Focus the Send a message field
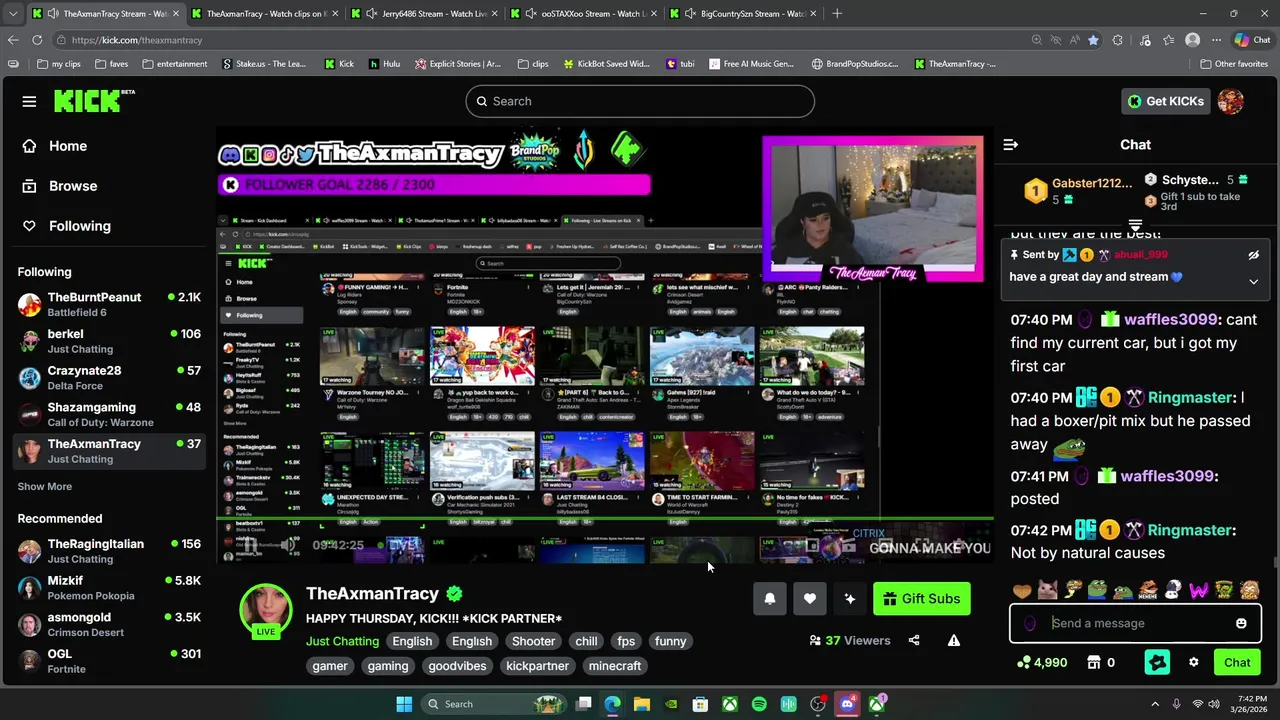Image resolution: width=1280 pixels, height=720 pixels. pyautogui.click(x=1135, y=623)
